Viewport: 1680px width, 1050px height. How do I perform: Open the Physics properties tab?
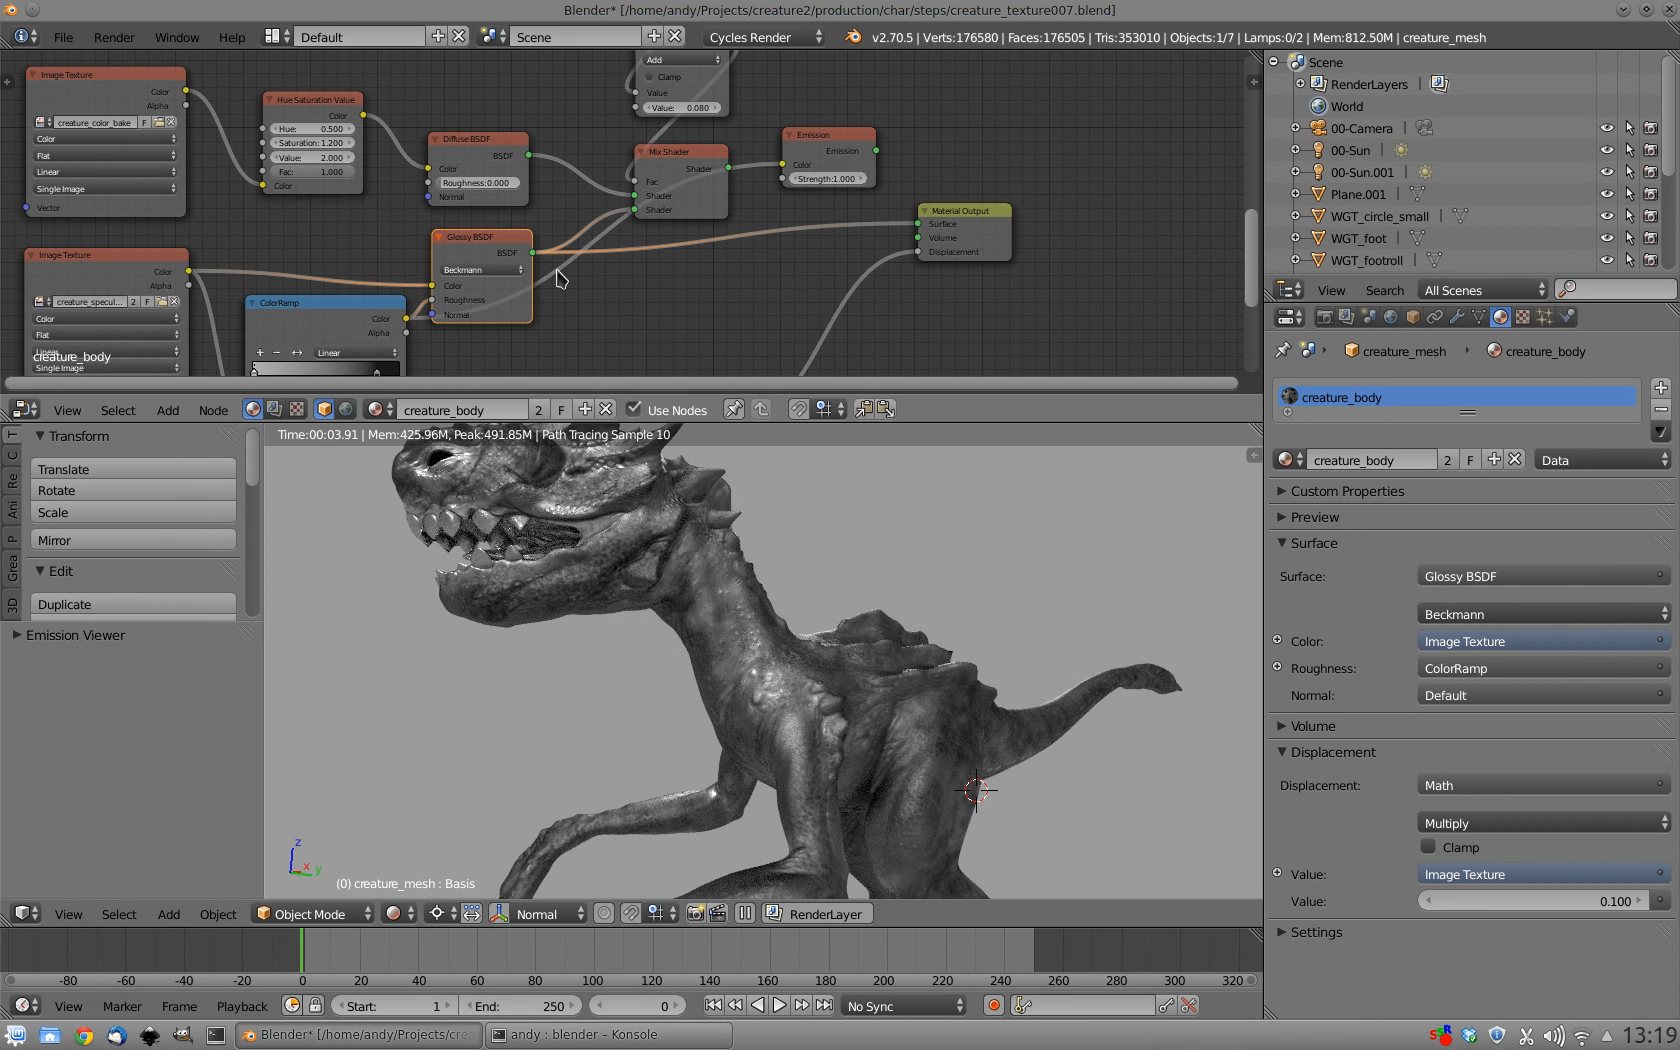click(x=1566, y=317)
